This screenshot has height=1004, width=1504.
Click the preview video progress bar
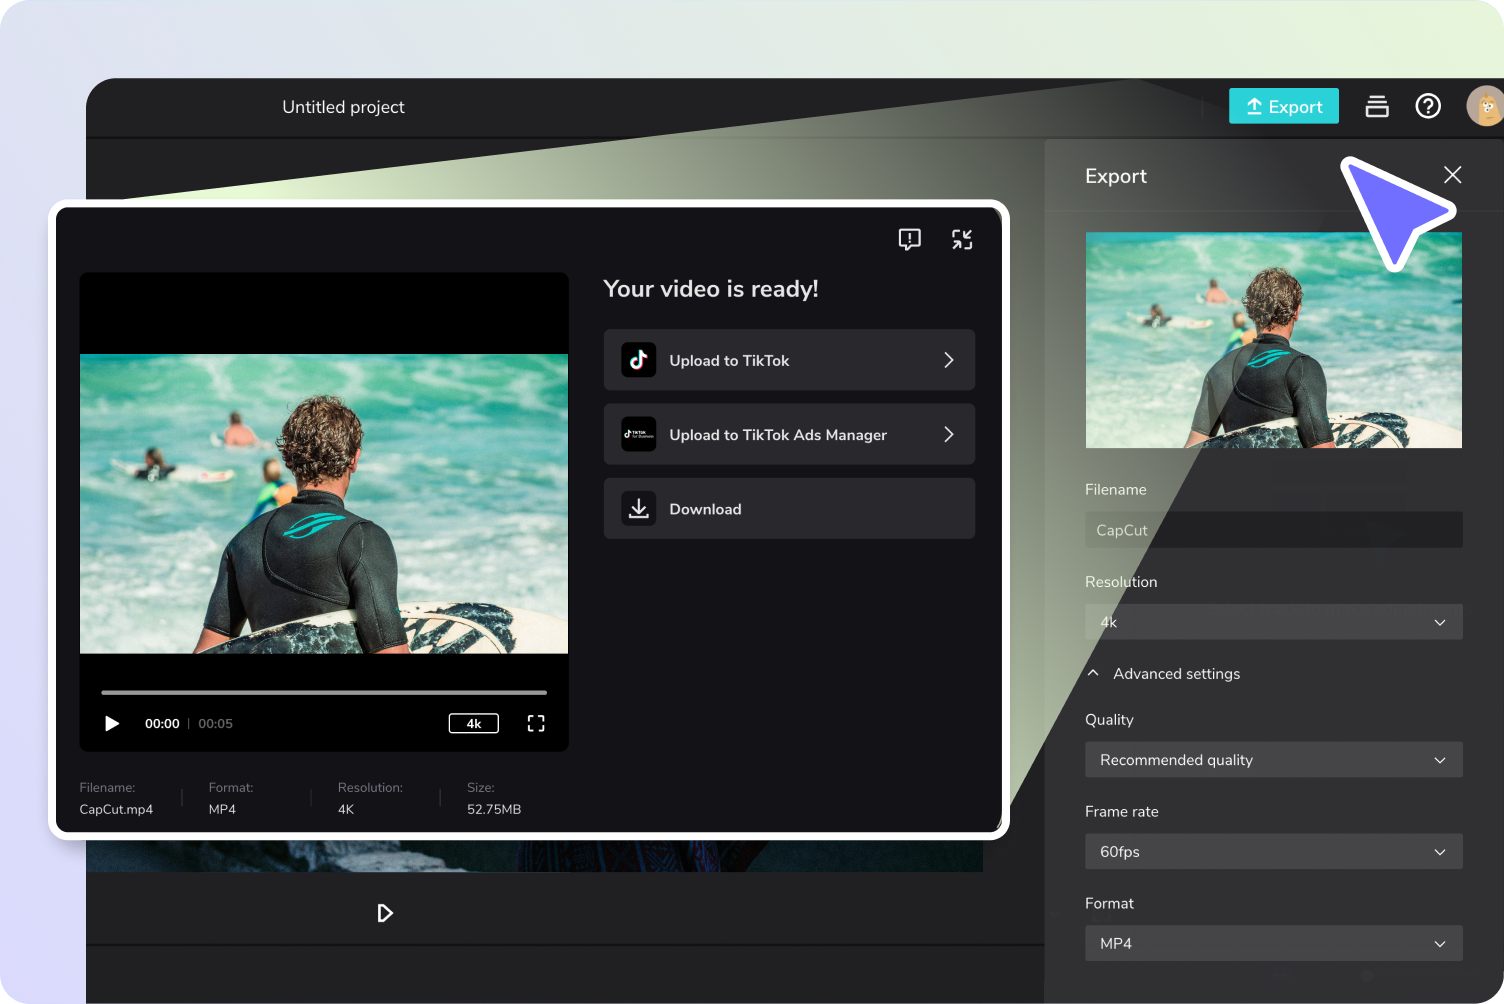(x=324, y=692)
